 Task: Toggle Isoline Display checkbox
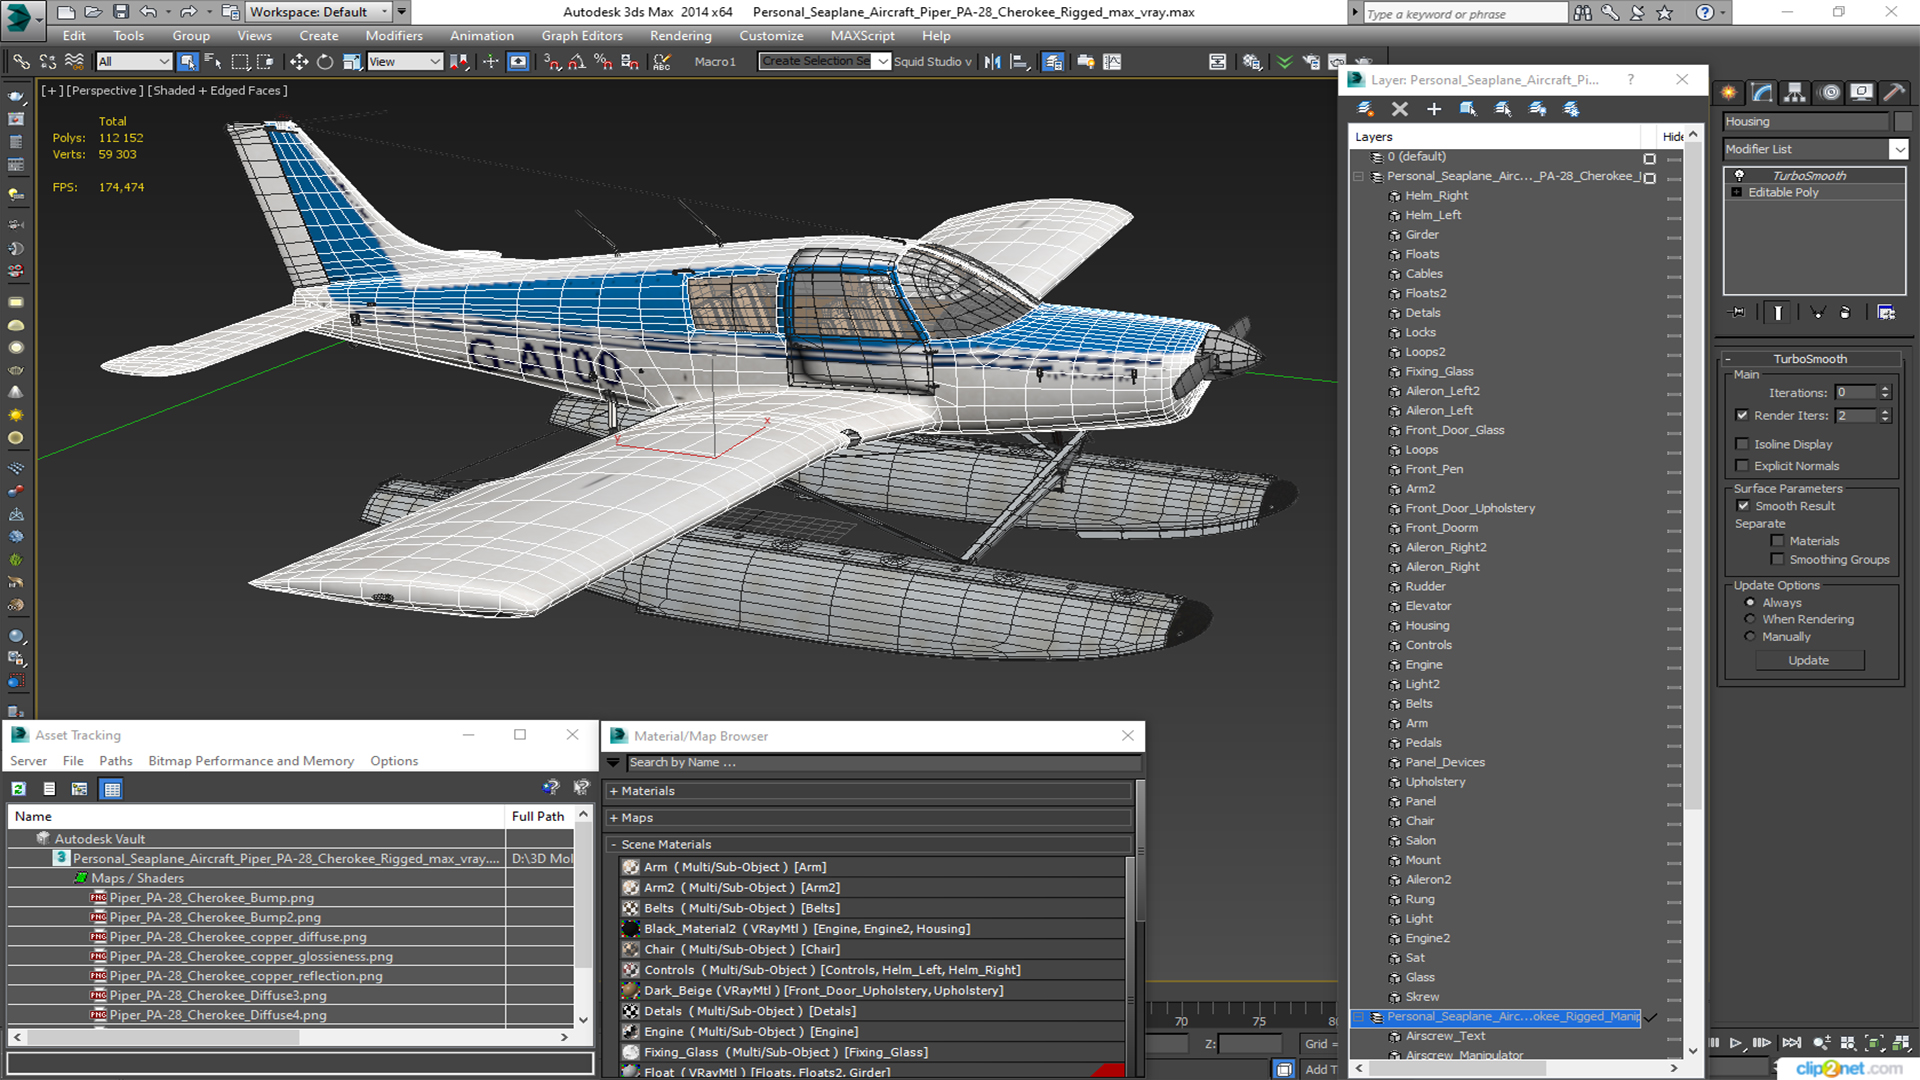tap(1742, 444)
